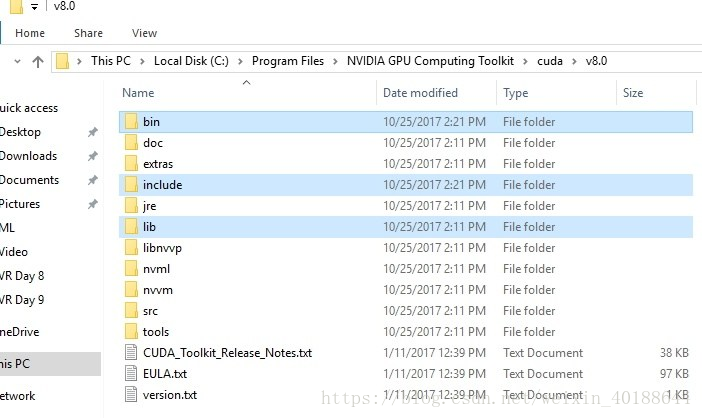Open the recent locations dropdown arrow
This screenshot has width=702, height=418.
tap(17, 61)
